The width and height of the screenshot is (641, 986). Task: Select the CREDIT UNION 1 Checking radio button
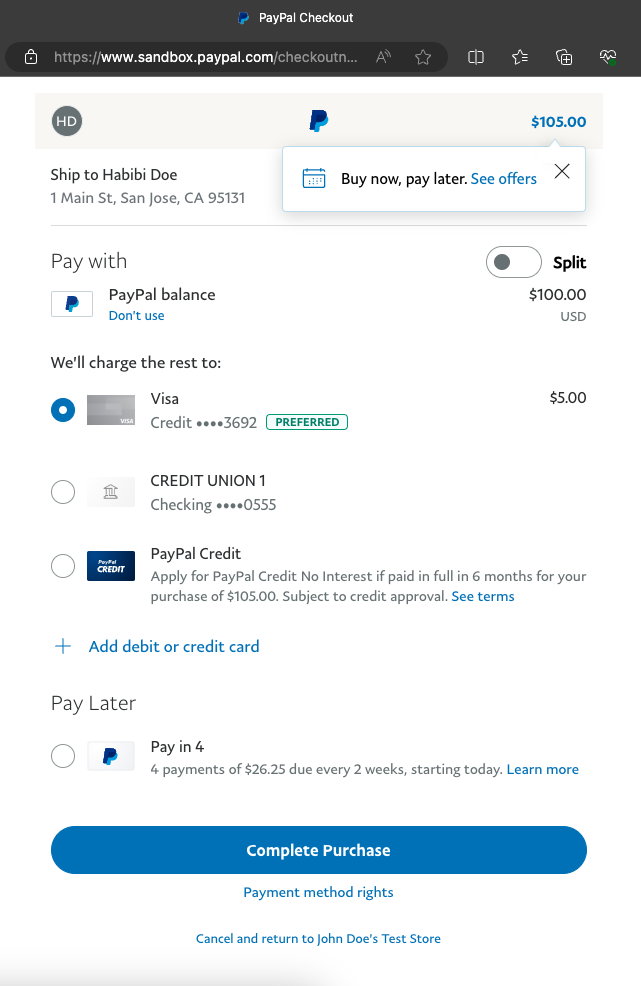[63, 492]
